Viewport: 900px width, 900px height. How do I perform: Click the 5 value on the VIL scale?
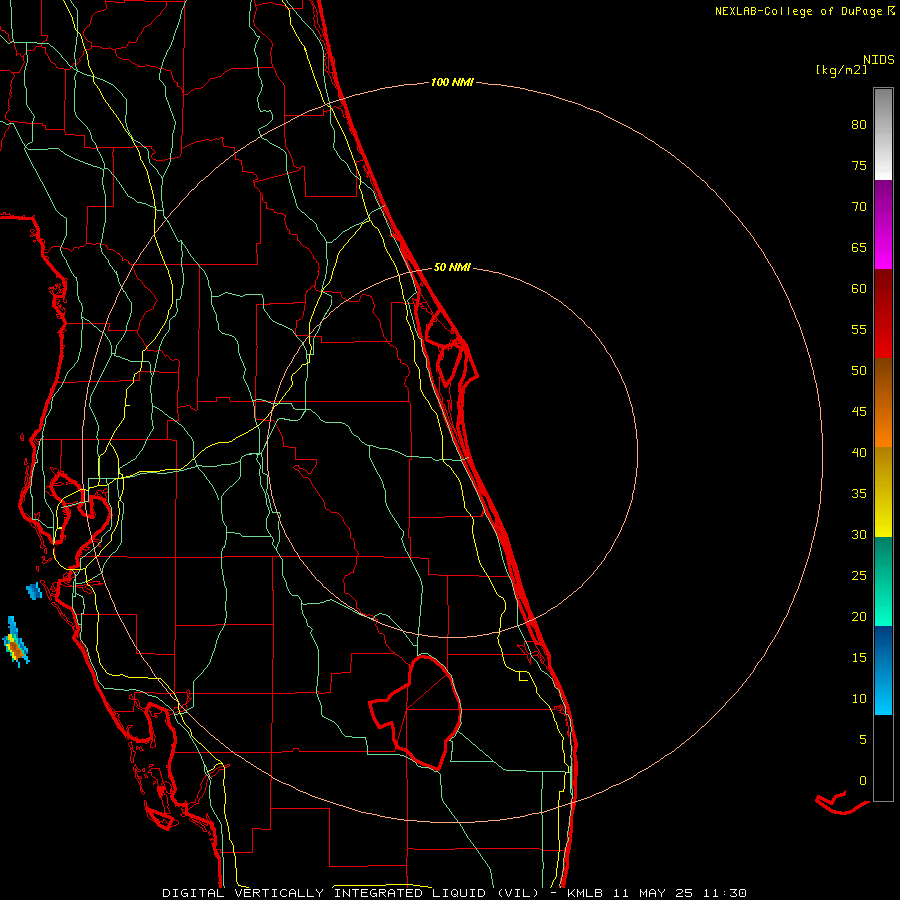(x=863, y=740)
